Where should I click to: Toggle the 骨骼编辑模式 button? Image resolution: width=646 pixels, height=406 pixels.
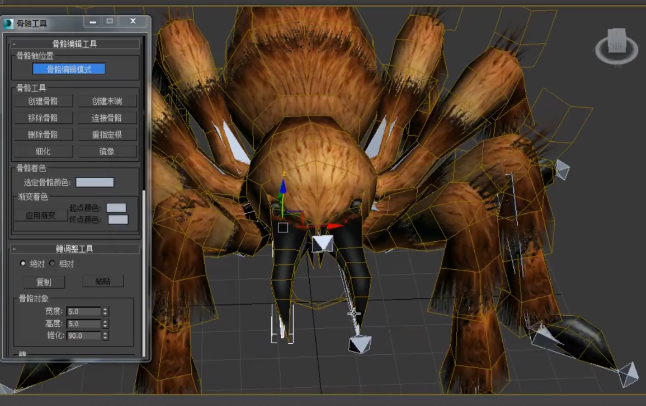[69, 69]
